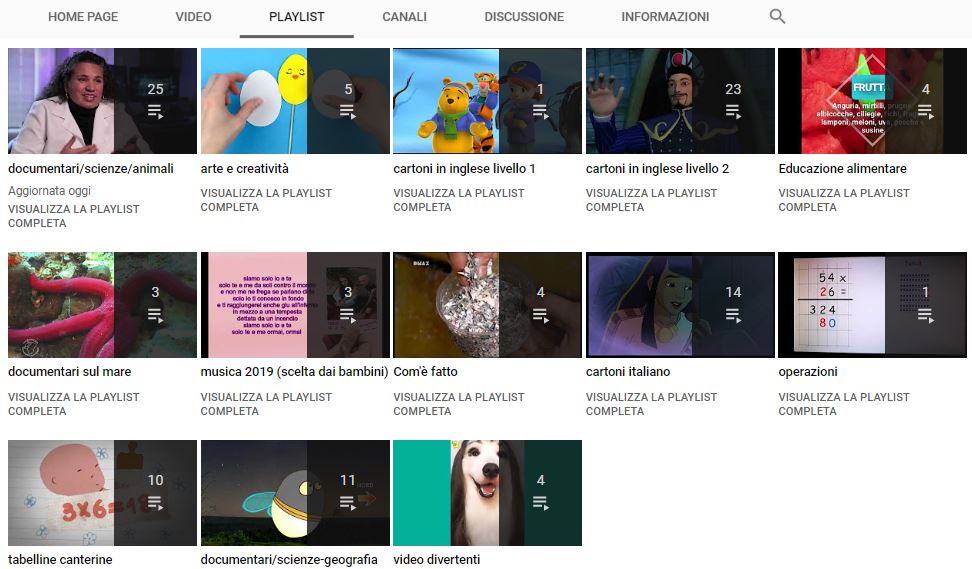Viewport: 972px width, 569px height.
Task: Click playlist icon on video divertenti thumbnail
Action: click(541, 503)
